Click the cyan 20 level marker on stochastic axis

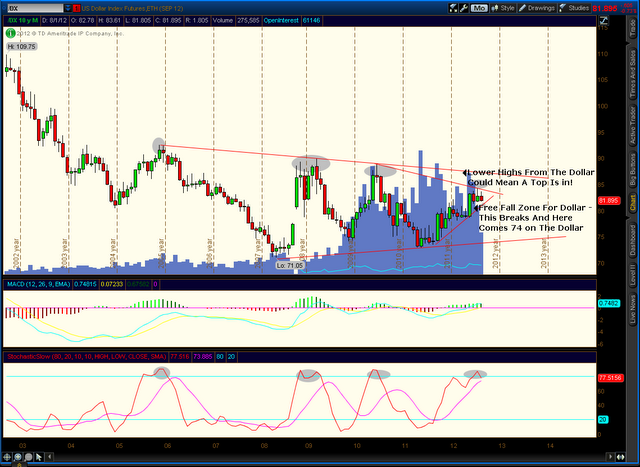tap(603, 419)
